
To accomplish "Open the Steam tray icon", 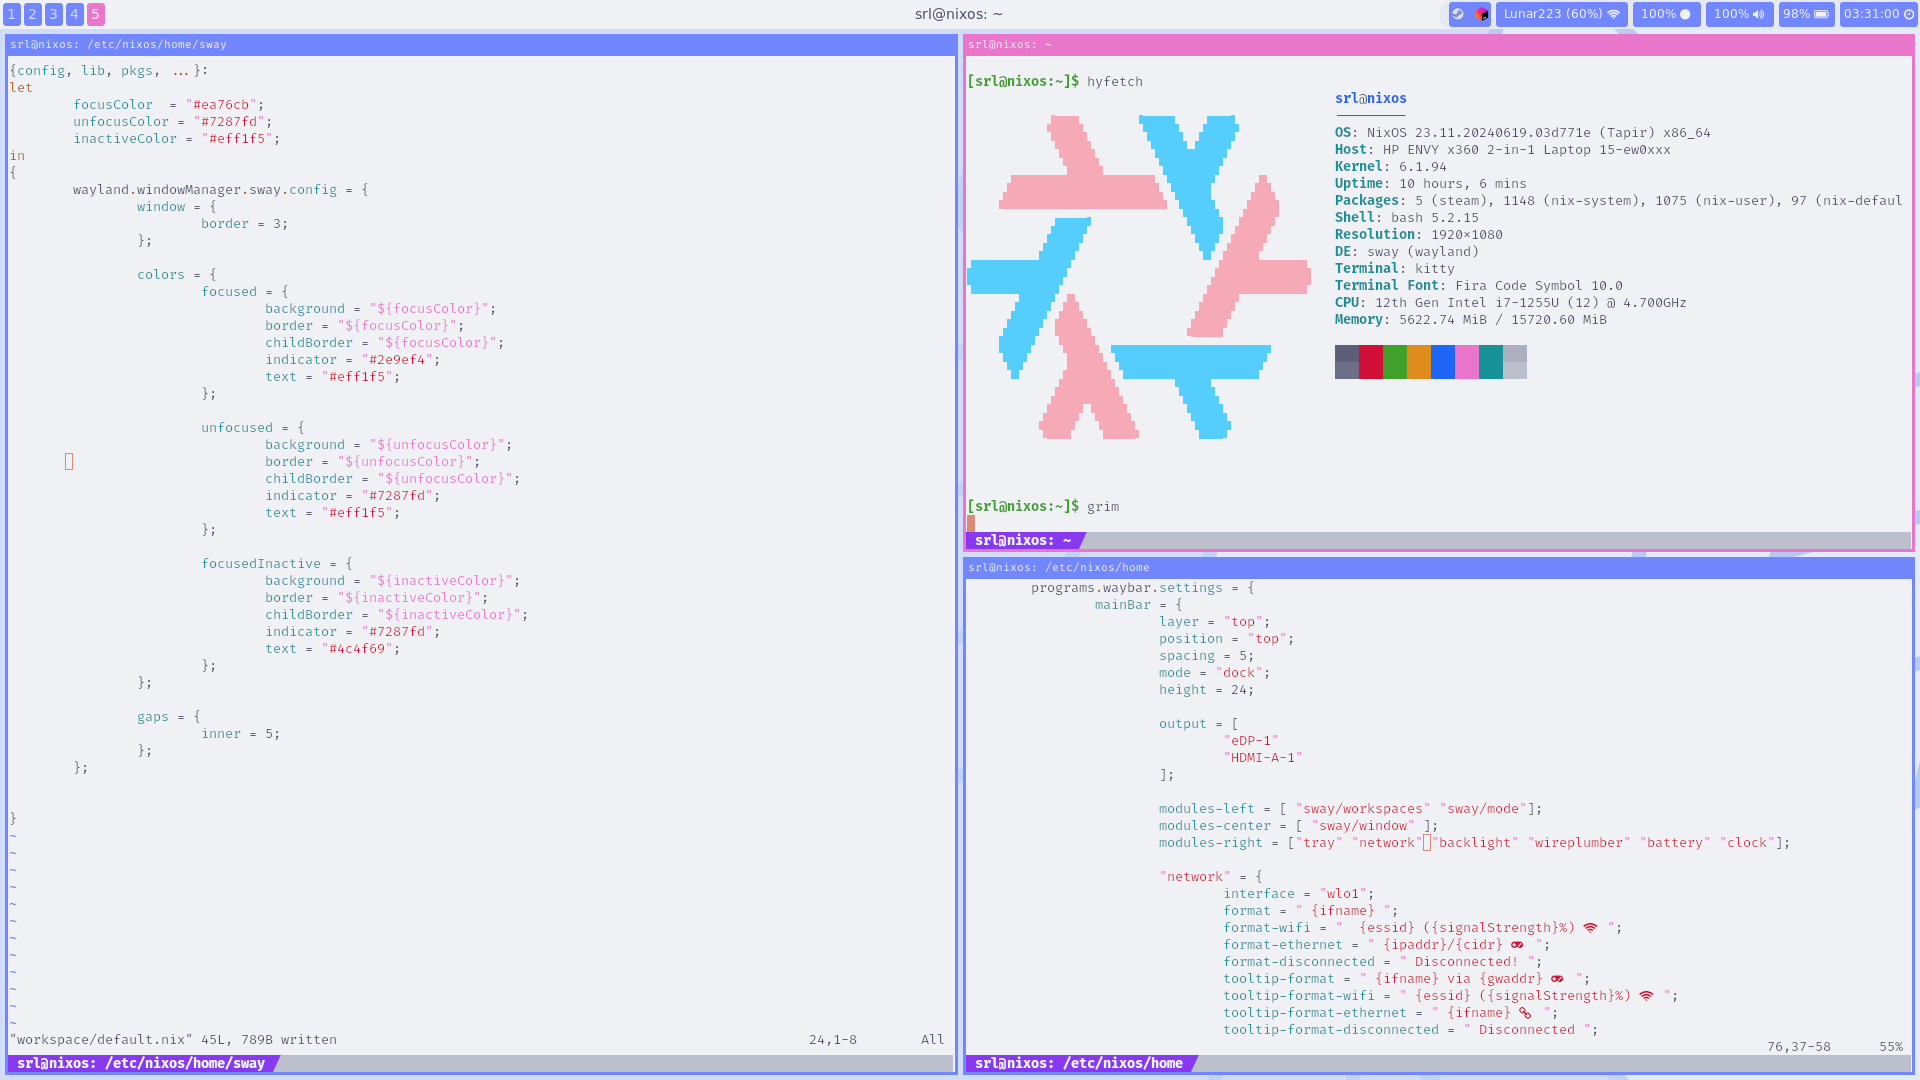I will 1458,14.
